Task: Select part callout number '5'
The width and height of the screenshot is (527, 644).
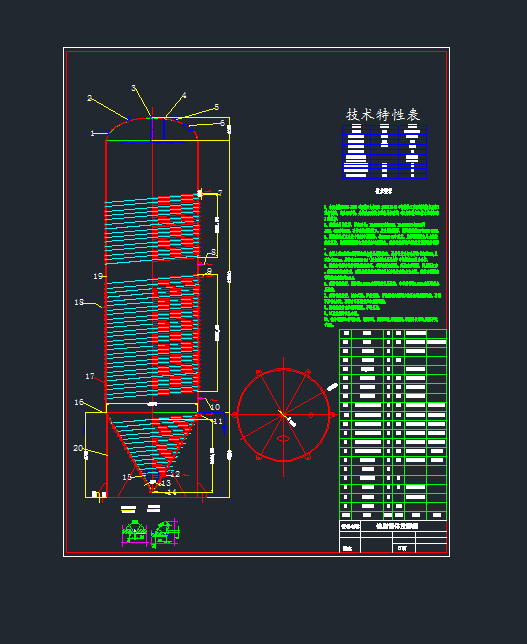Action: pos(216,107)
